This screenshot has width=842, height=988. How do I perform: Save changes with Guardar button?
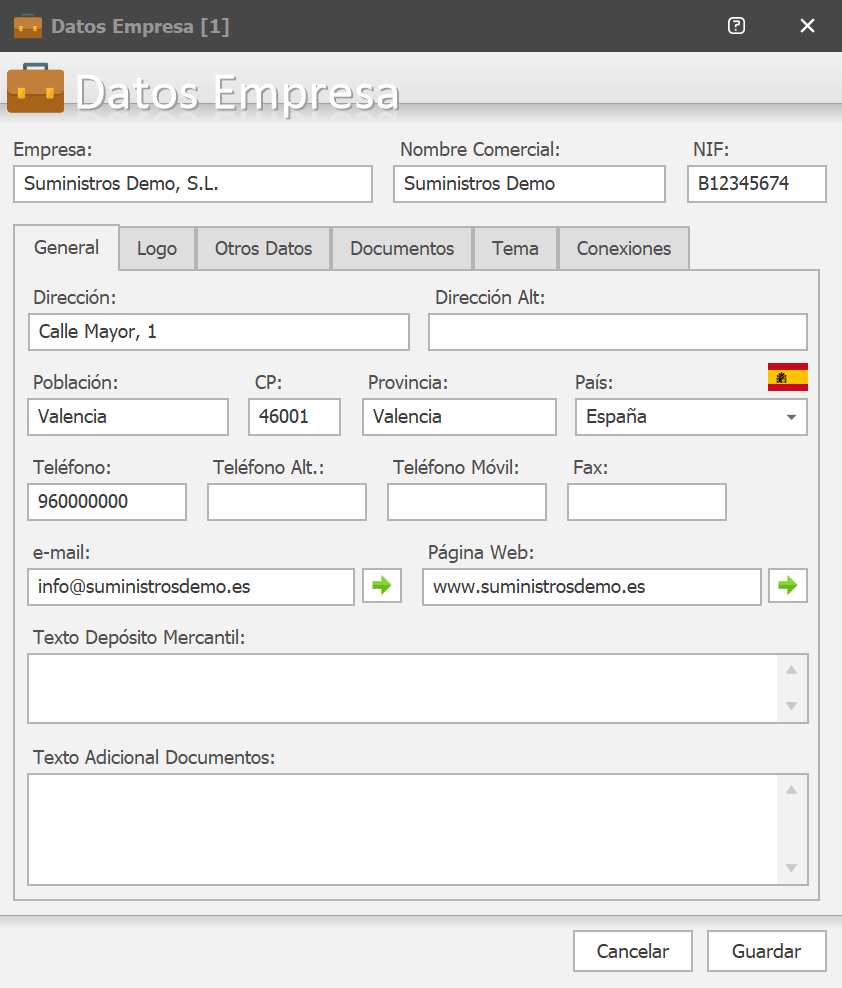[766, 951]
